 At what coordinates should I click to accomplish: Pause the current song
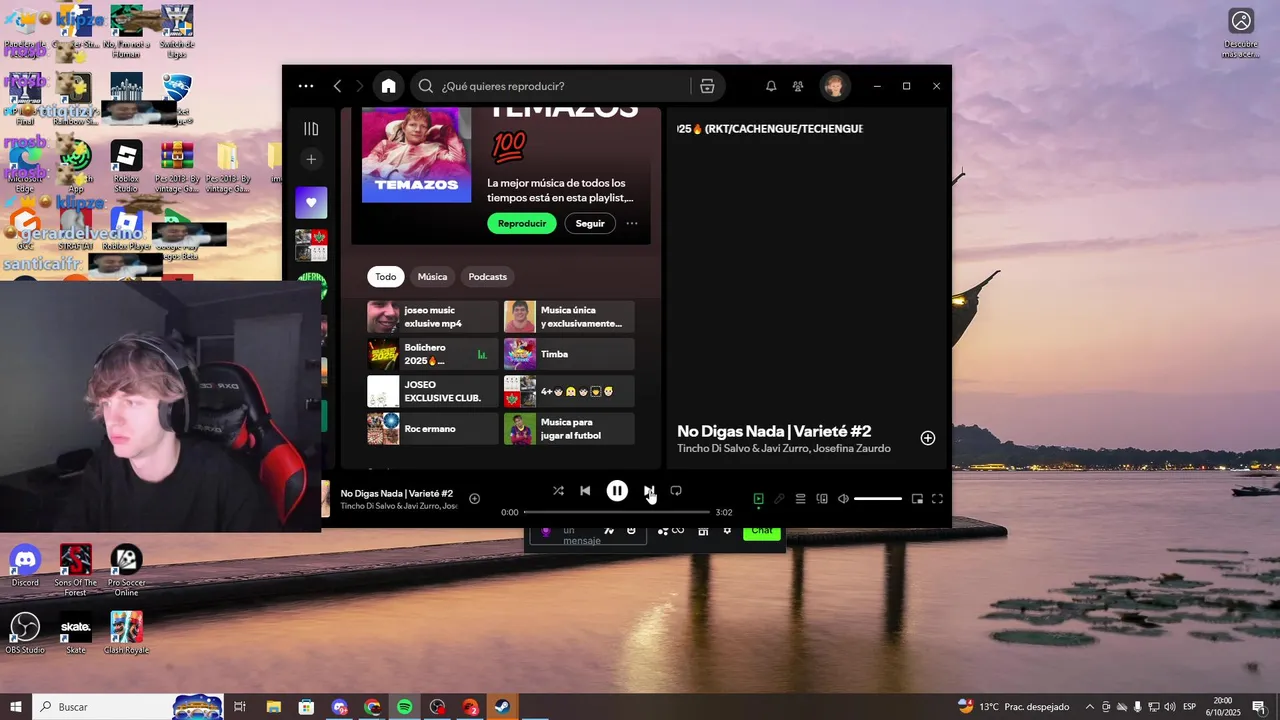pyautogui.click(x=617, y=491)
